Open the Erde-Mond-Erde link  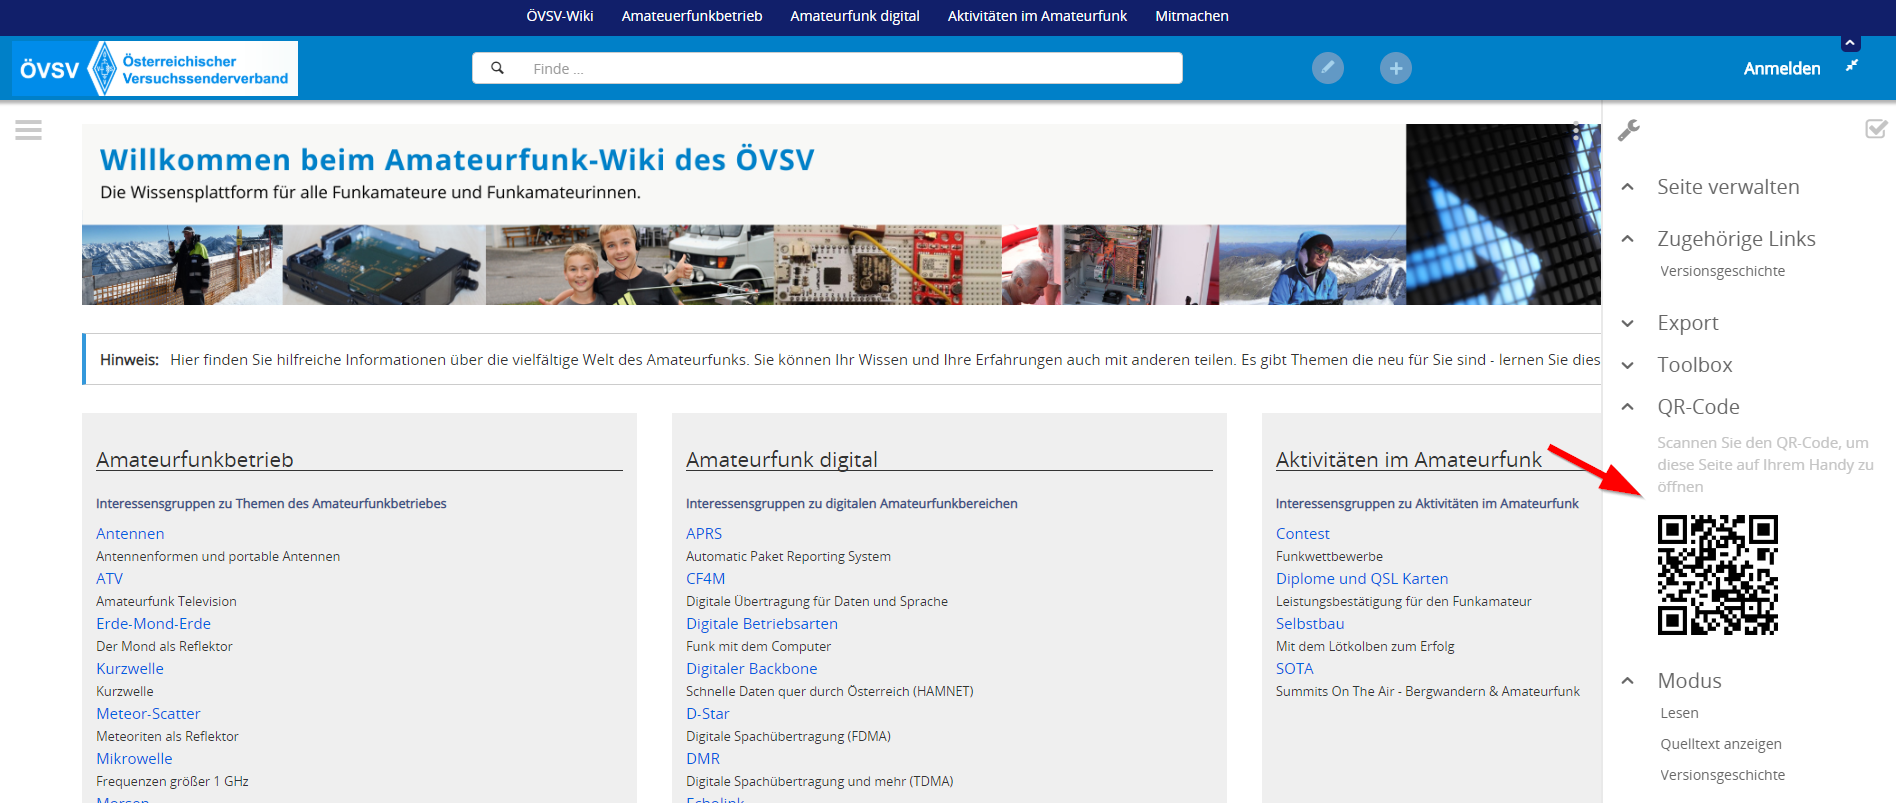[153, 624]
